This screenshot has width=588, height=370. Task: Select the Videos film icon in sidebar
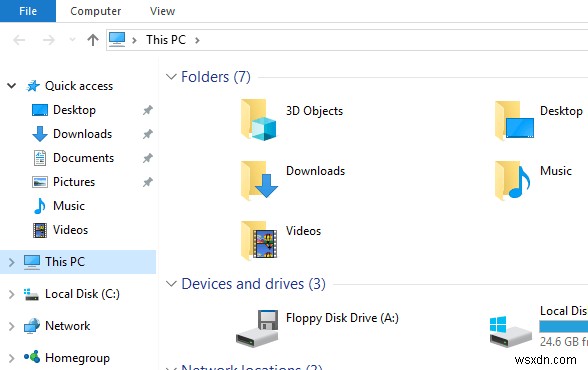click(40, 230)
